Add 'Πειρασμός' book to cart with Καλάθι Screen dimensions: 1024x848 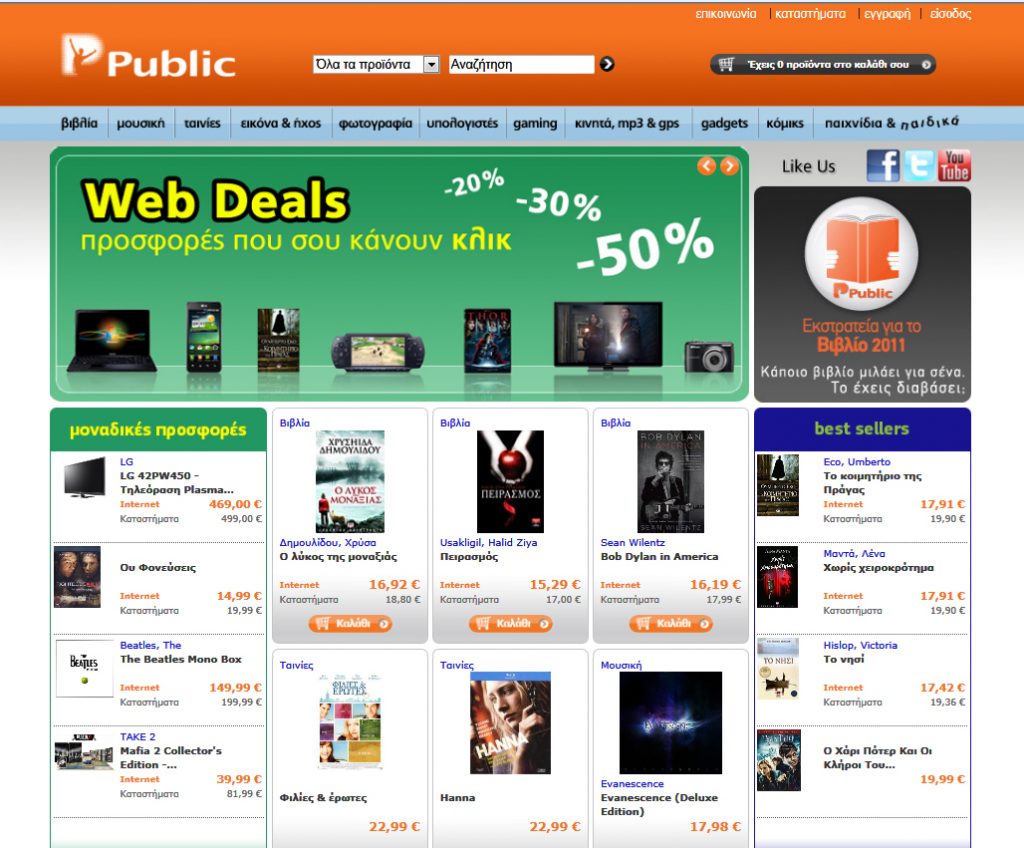coord(511,624)
